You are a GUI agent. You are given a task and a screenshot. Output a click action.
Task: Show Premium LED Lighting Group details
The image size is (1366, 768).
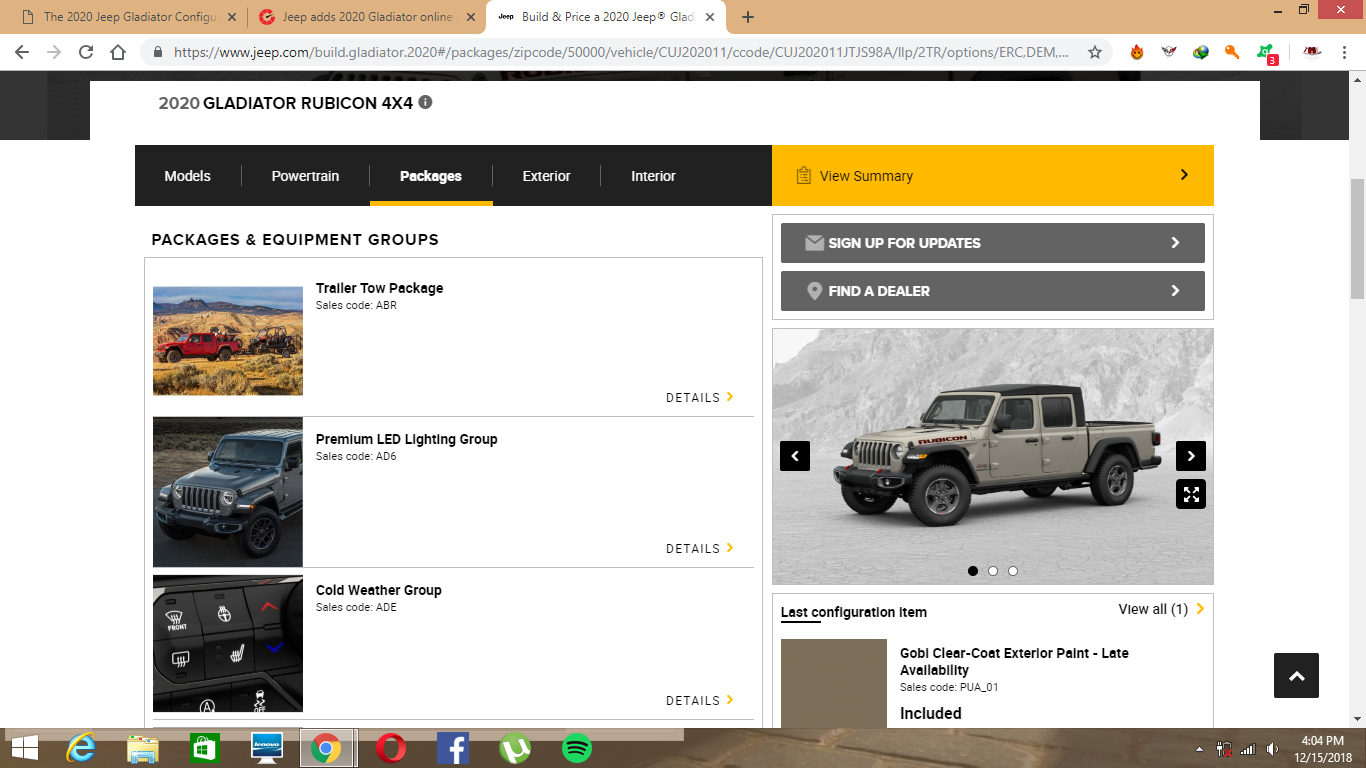[x=700, y=549]
